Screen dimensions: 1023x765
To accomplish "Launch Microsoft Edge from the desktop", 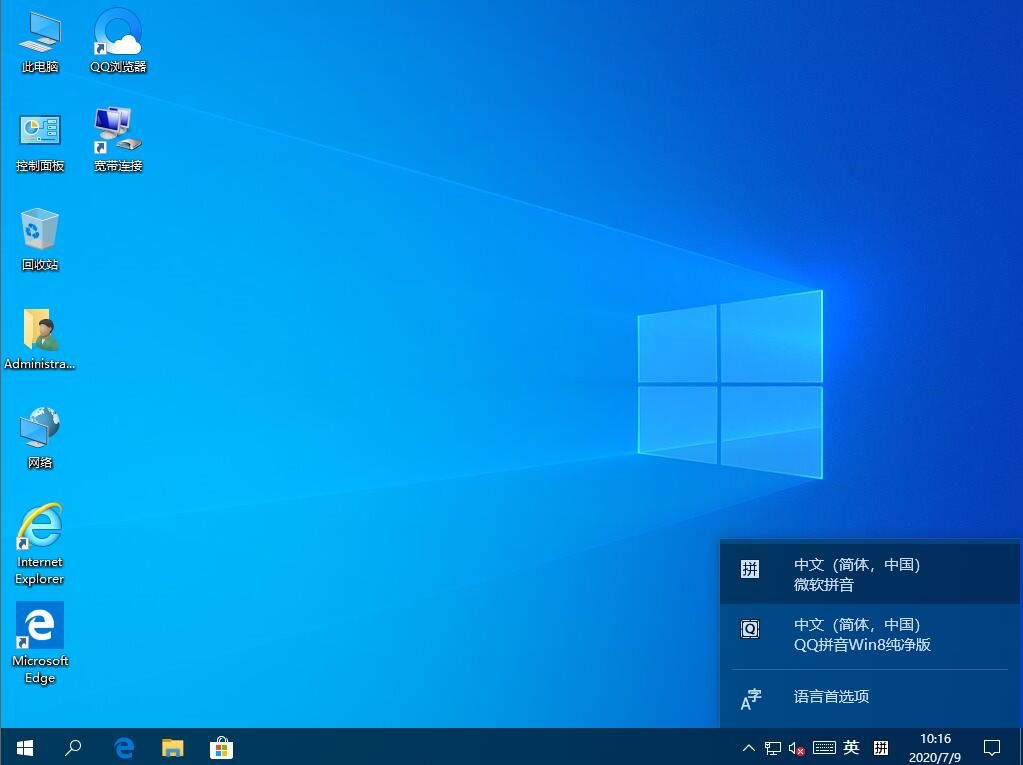I will (39, 632).
